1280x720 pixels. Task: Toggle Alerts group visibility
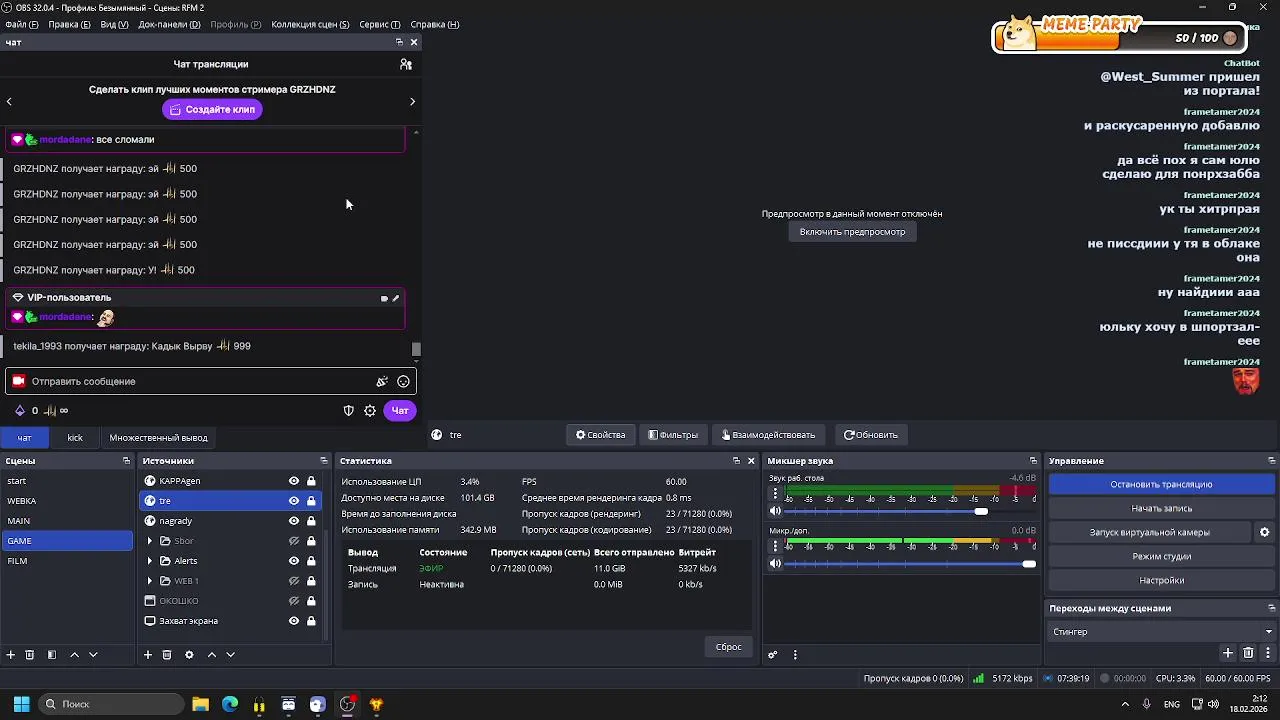(294, 561)
